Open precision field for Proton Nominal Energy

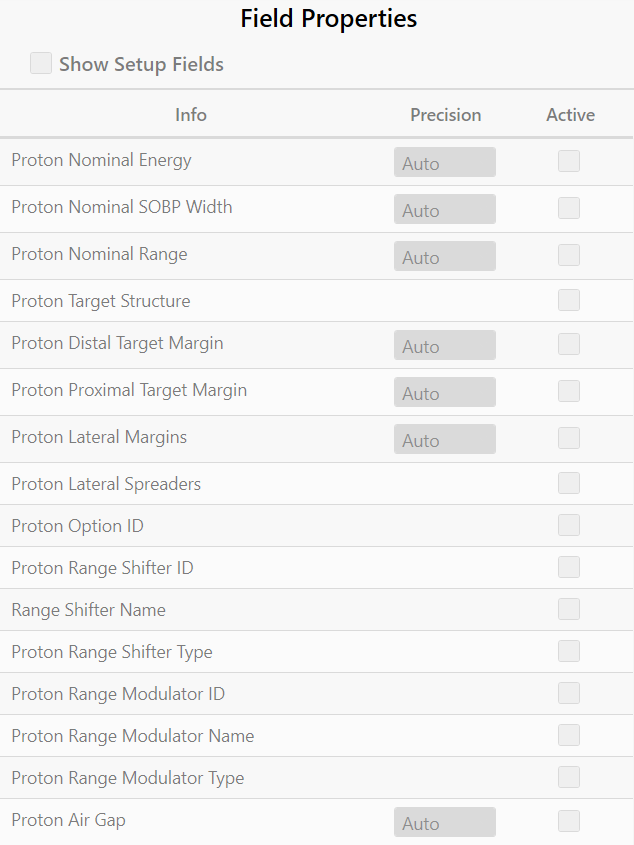(445, 162)
